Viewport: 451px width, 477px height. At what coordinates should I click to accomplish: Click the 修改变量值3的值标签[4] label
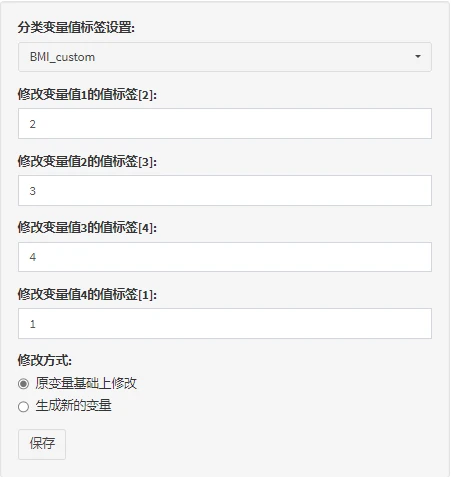click(x=87, y=228)
